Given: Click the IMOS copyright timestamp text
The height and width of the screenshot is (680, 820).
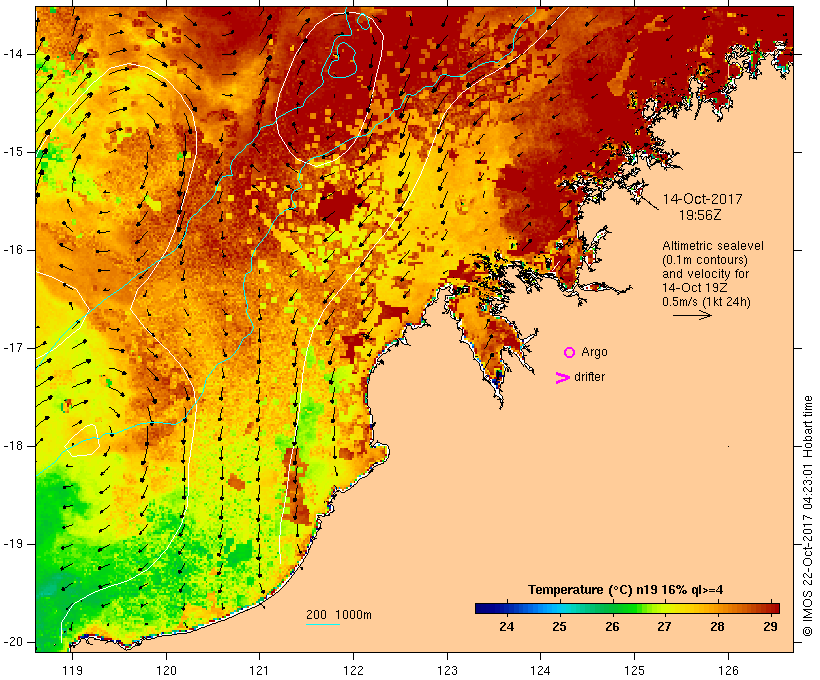Looking at the screenshot, I should pyautogui.click(x=807, y=516).
